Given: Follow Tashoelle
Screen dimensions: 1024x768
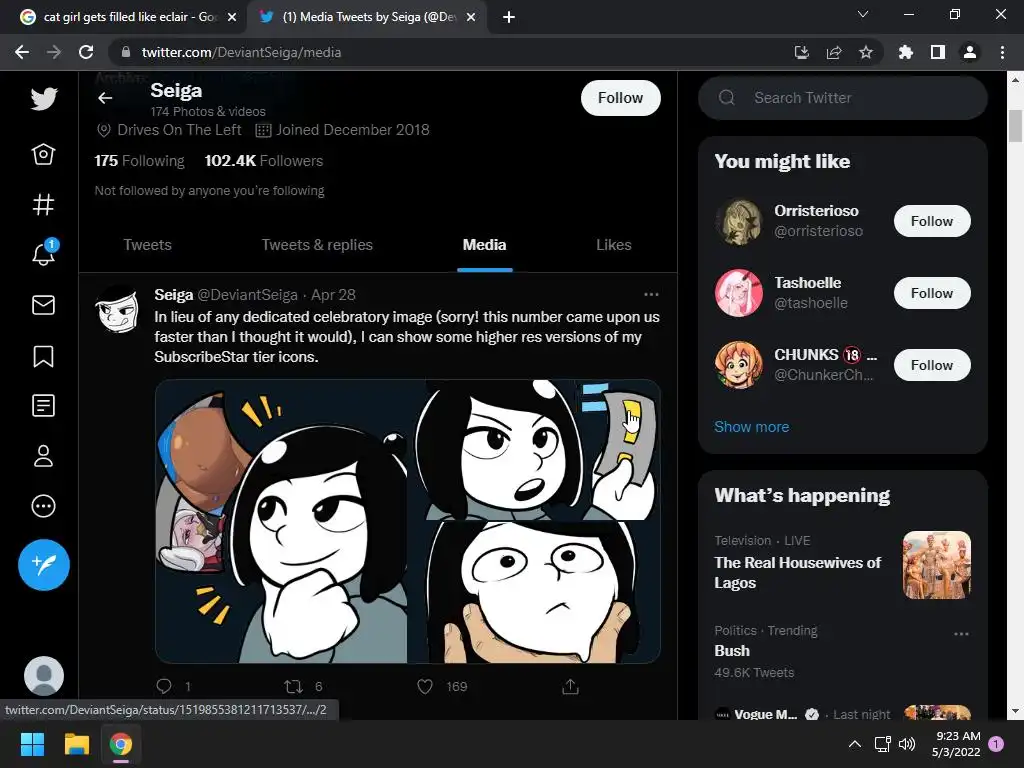Looking at the screenshot, I should click(x=932, y=293).
